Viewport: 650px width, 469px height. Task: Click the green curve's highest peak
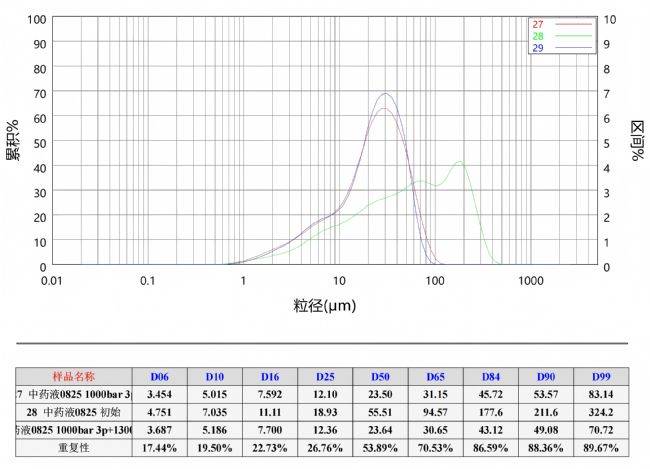pos(459,162)
